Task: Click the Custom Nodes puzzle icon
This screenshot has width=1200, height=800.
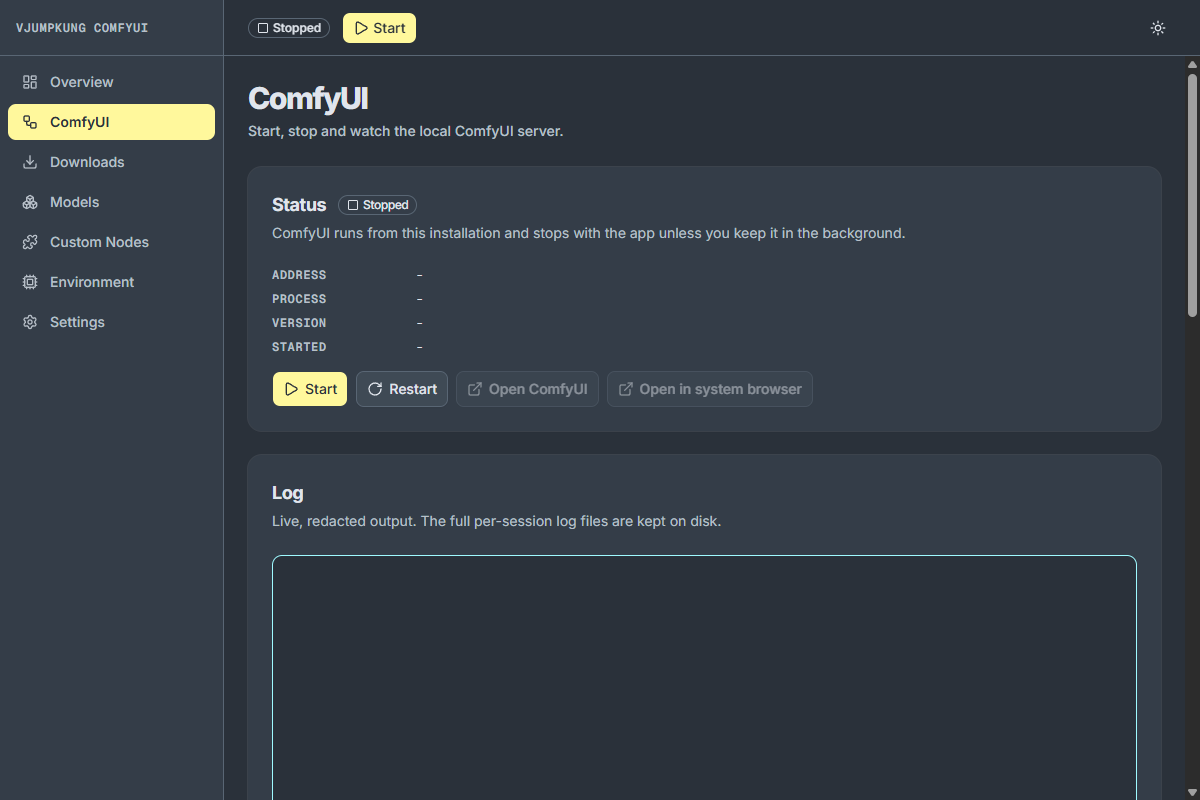Action: (30, 242)
